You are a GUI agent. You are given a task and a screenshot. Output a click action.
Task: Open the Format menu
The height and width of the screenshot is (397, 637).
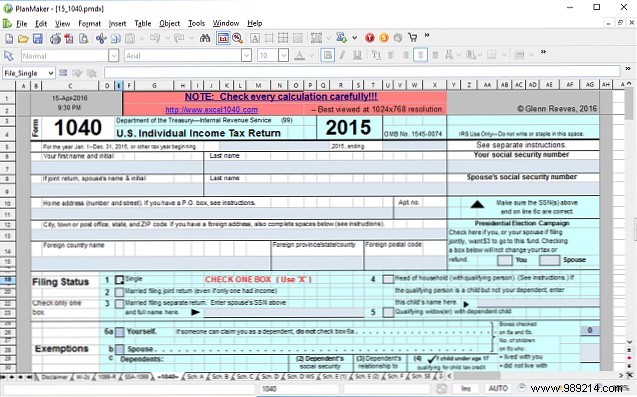pos(89,24)
